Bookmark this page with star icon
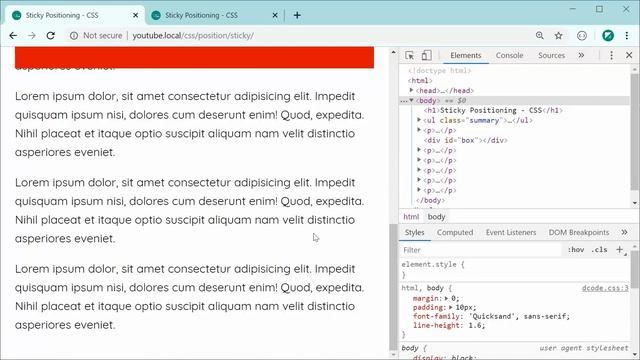Image resolution: width=640 pixels, height=360 pixels. [558, 36]
